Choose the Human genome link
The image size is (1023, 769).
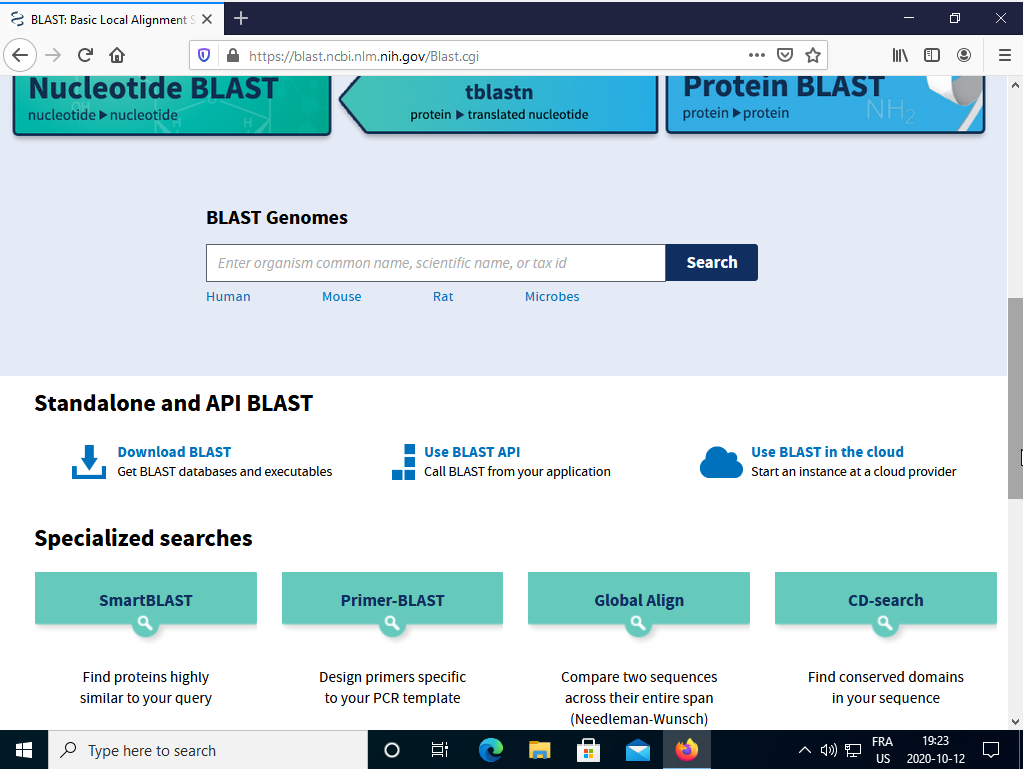[x=228, y=297]
